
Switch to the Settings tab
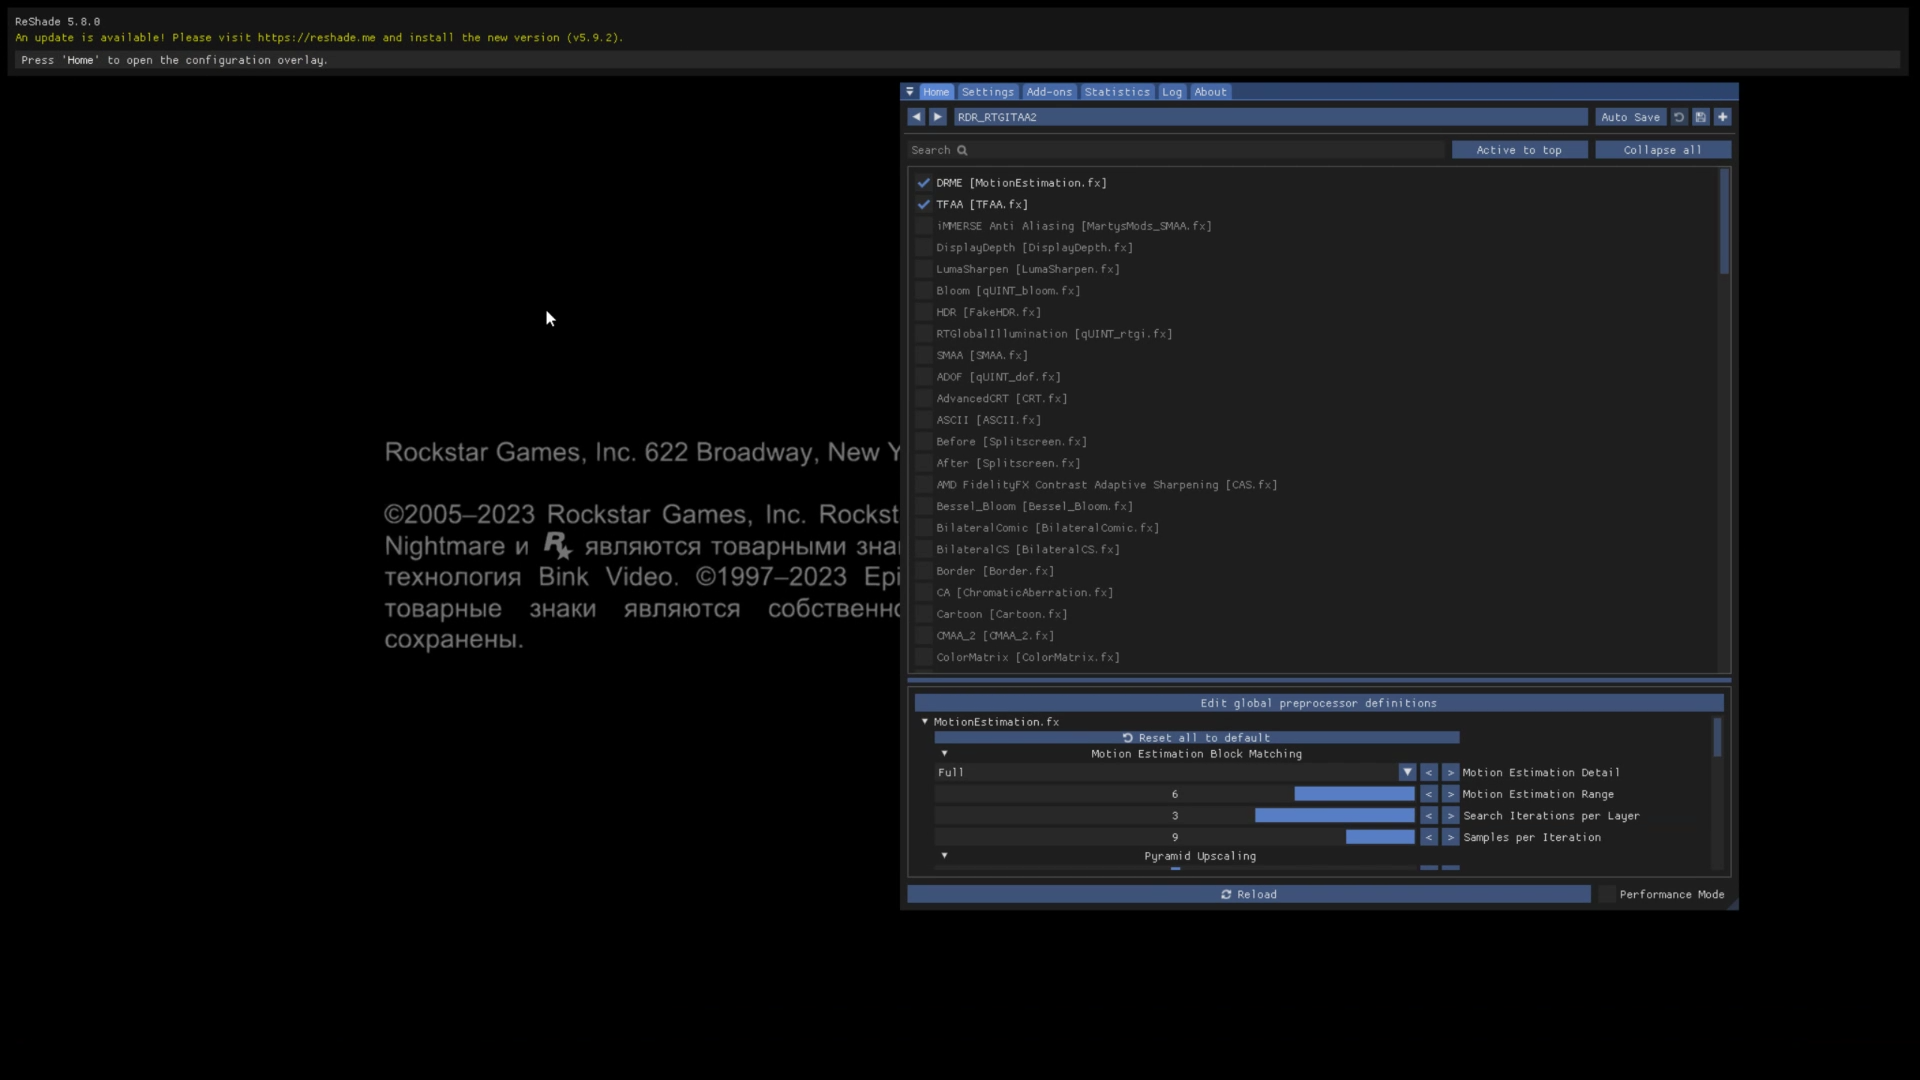[988, 92]
